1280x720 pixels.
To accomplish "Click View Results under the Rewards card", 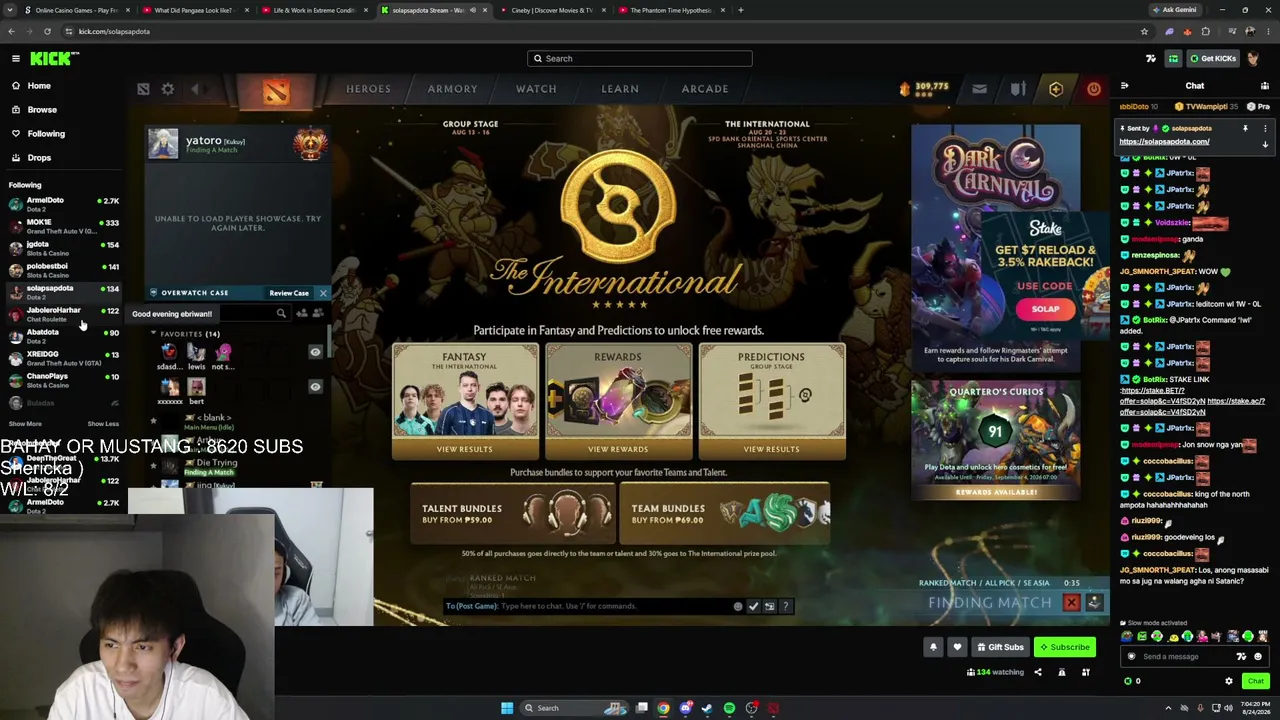I will coord(618,449).
